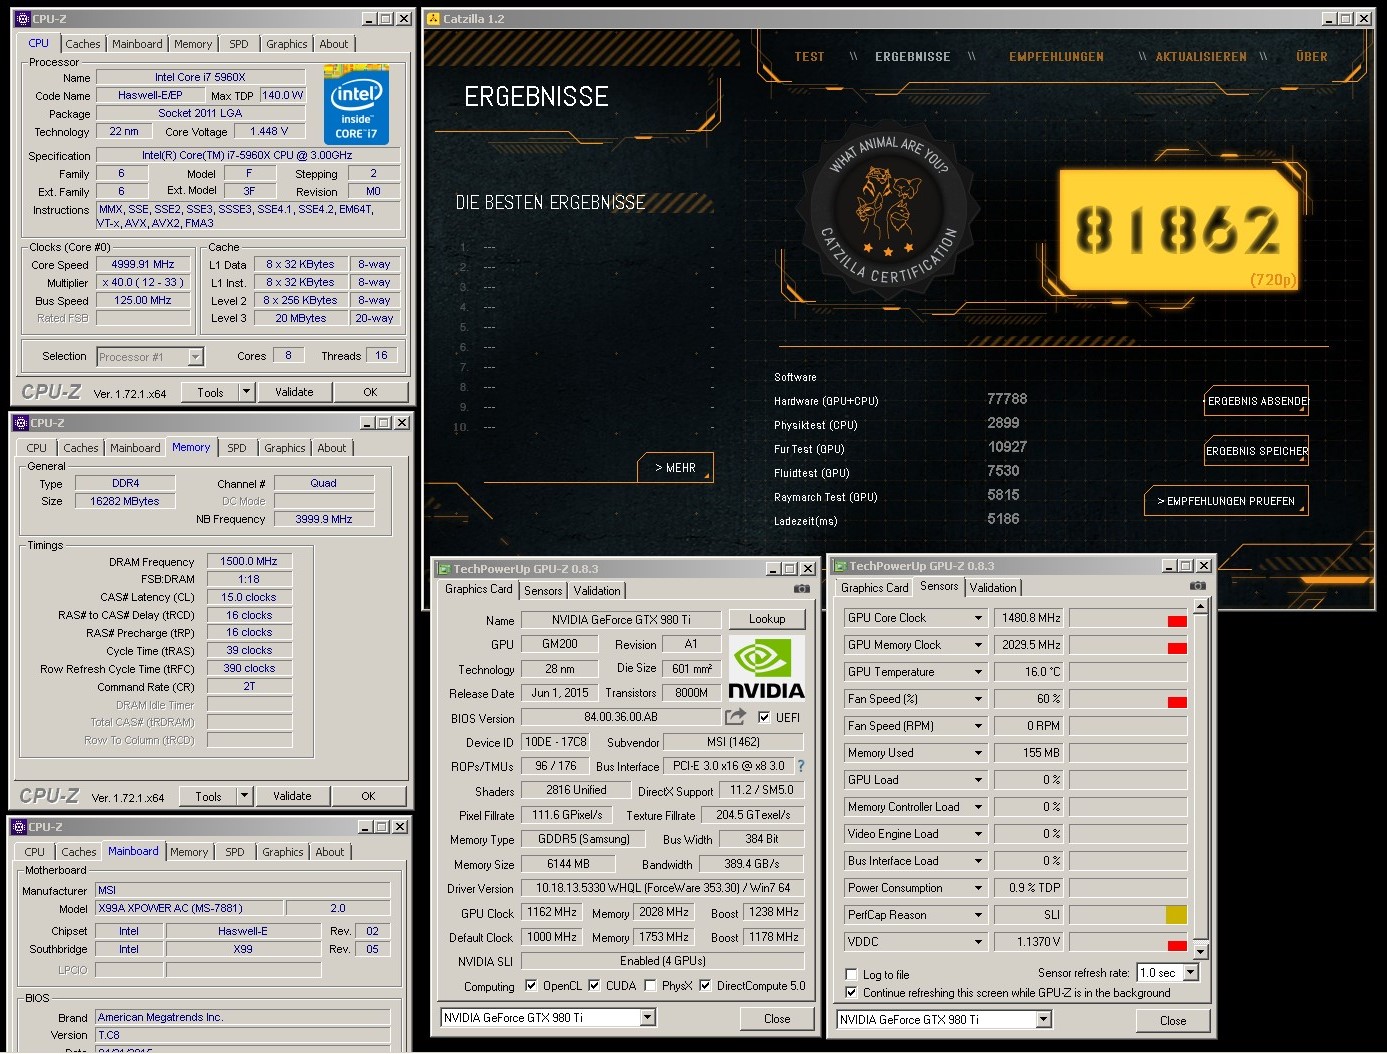Open the GPU Memory Clock sensor dropdown
Screen dimensions: 1387x1054
(x=978, y=645)
